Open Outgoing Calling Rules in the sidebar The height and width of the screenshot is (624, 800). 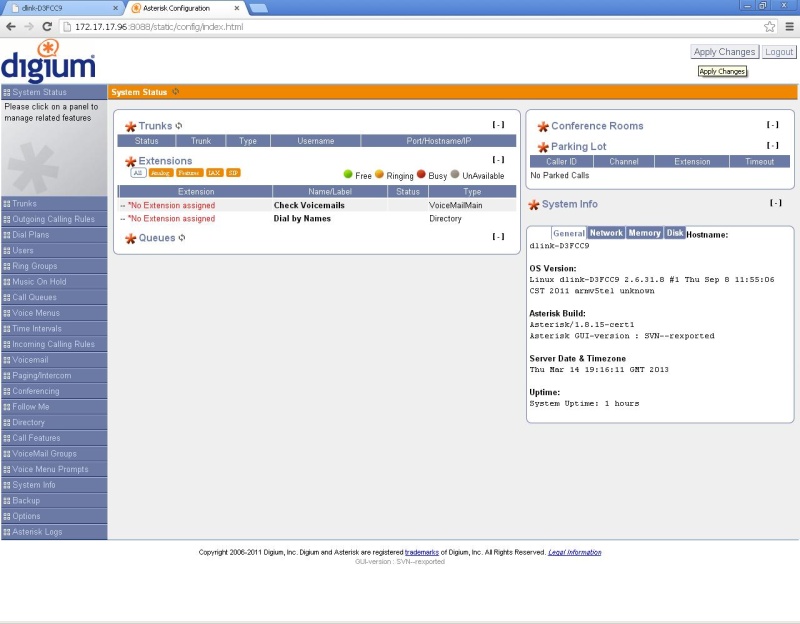coord(54,219)
